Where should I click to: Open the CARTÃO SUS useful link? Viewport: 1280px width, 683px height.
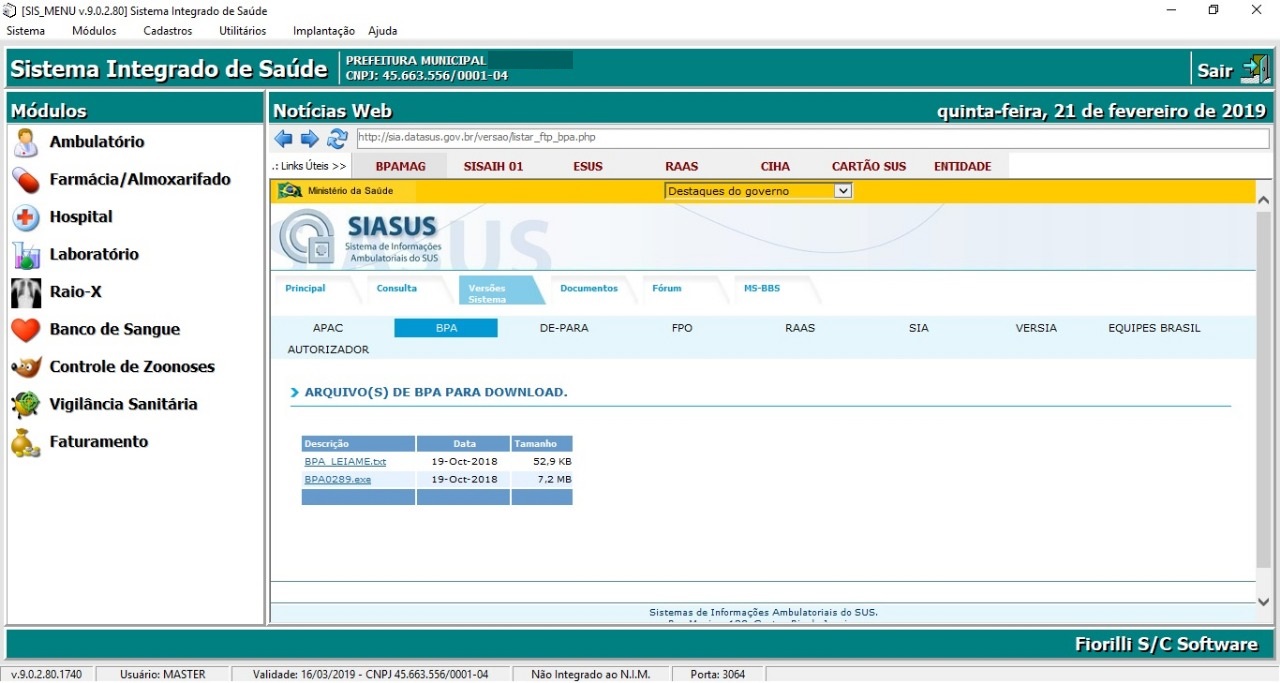(x=869, y=166)
